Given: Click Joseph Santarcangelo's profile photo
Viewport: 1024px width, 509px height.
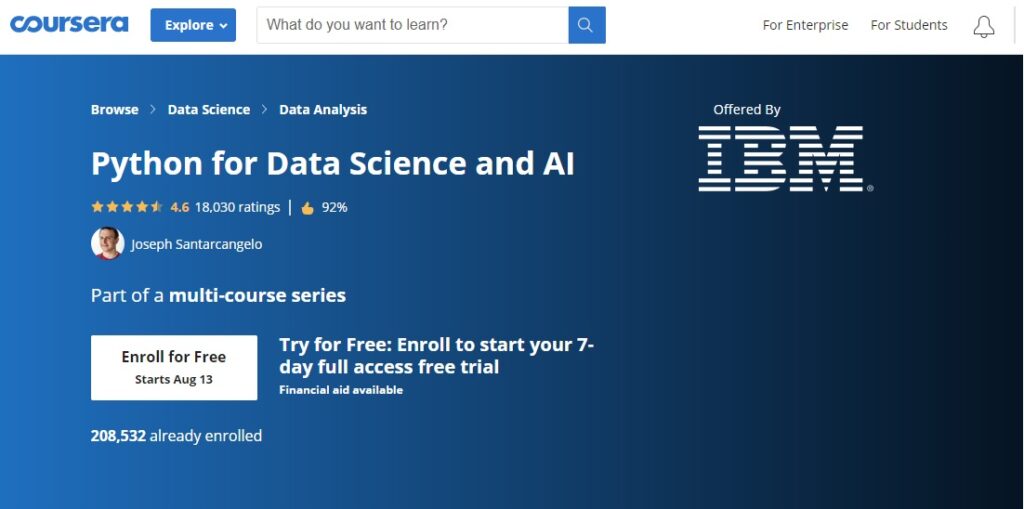Looking at the screenshot, I should point(108,244).
